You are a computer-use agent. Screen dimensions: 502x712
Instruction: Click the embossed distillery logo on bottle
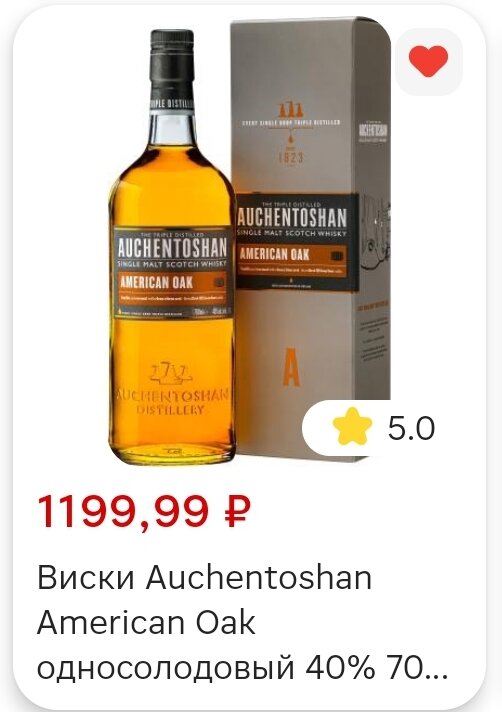[x=172, y=388]
